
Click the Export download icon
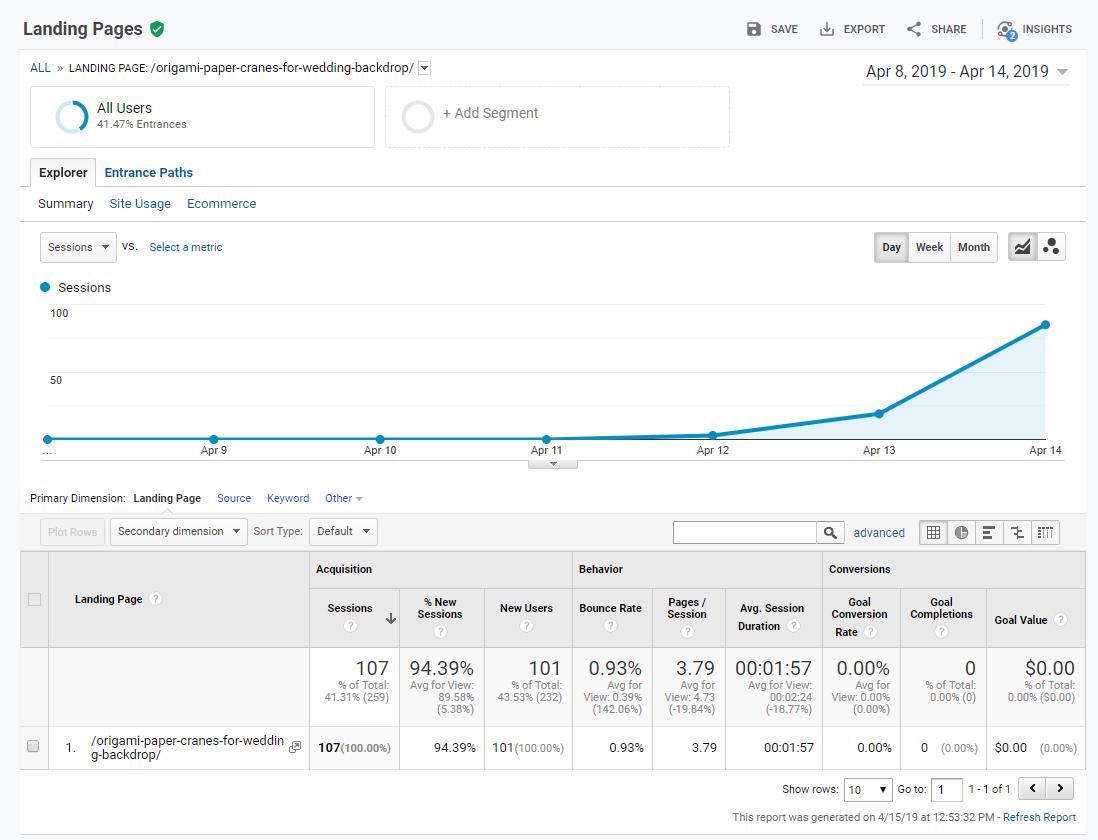[x=827, y=29]
